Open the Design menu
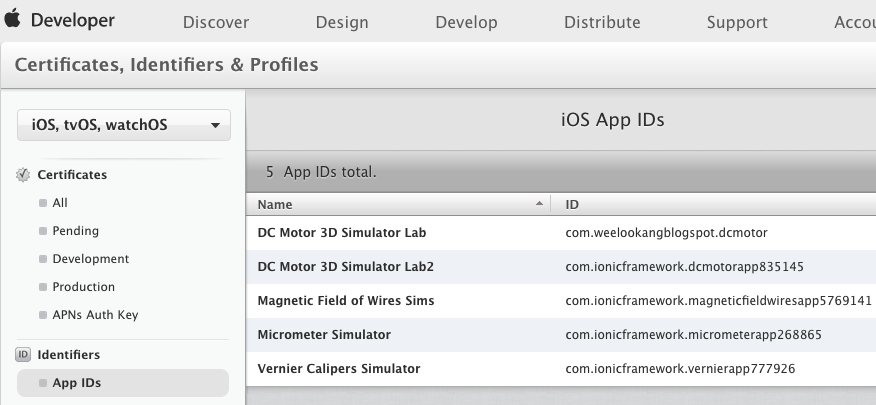876x405 pixels. pyautogui.click(x=342, y=22)
